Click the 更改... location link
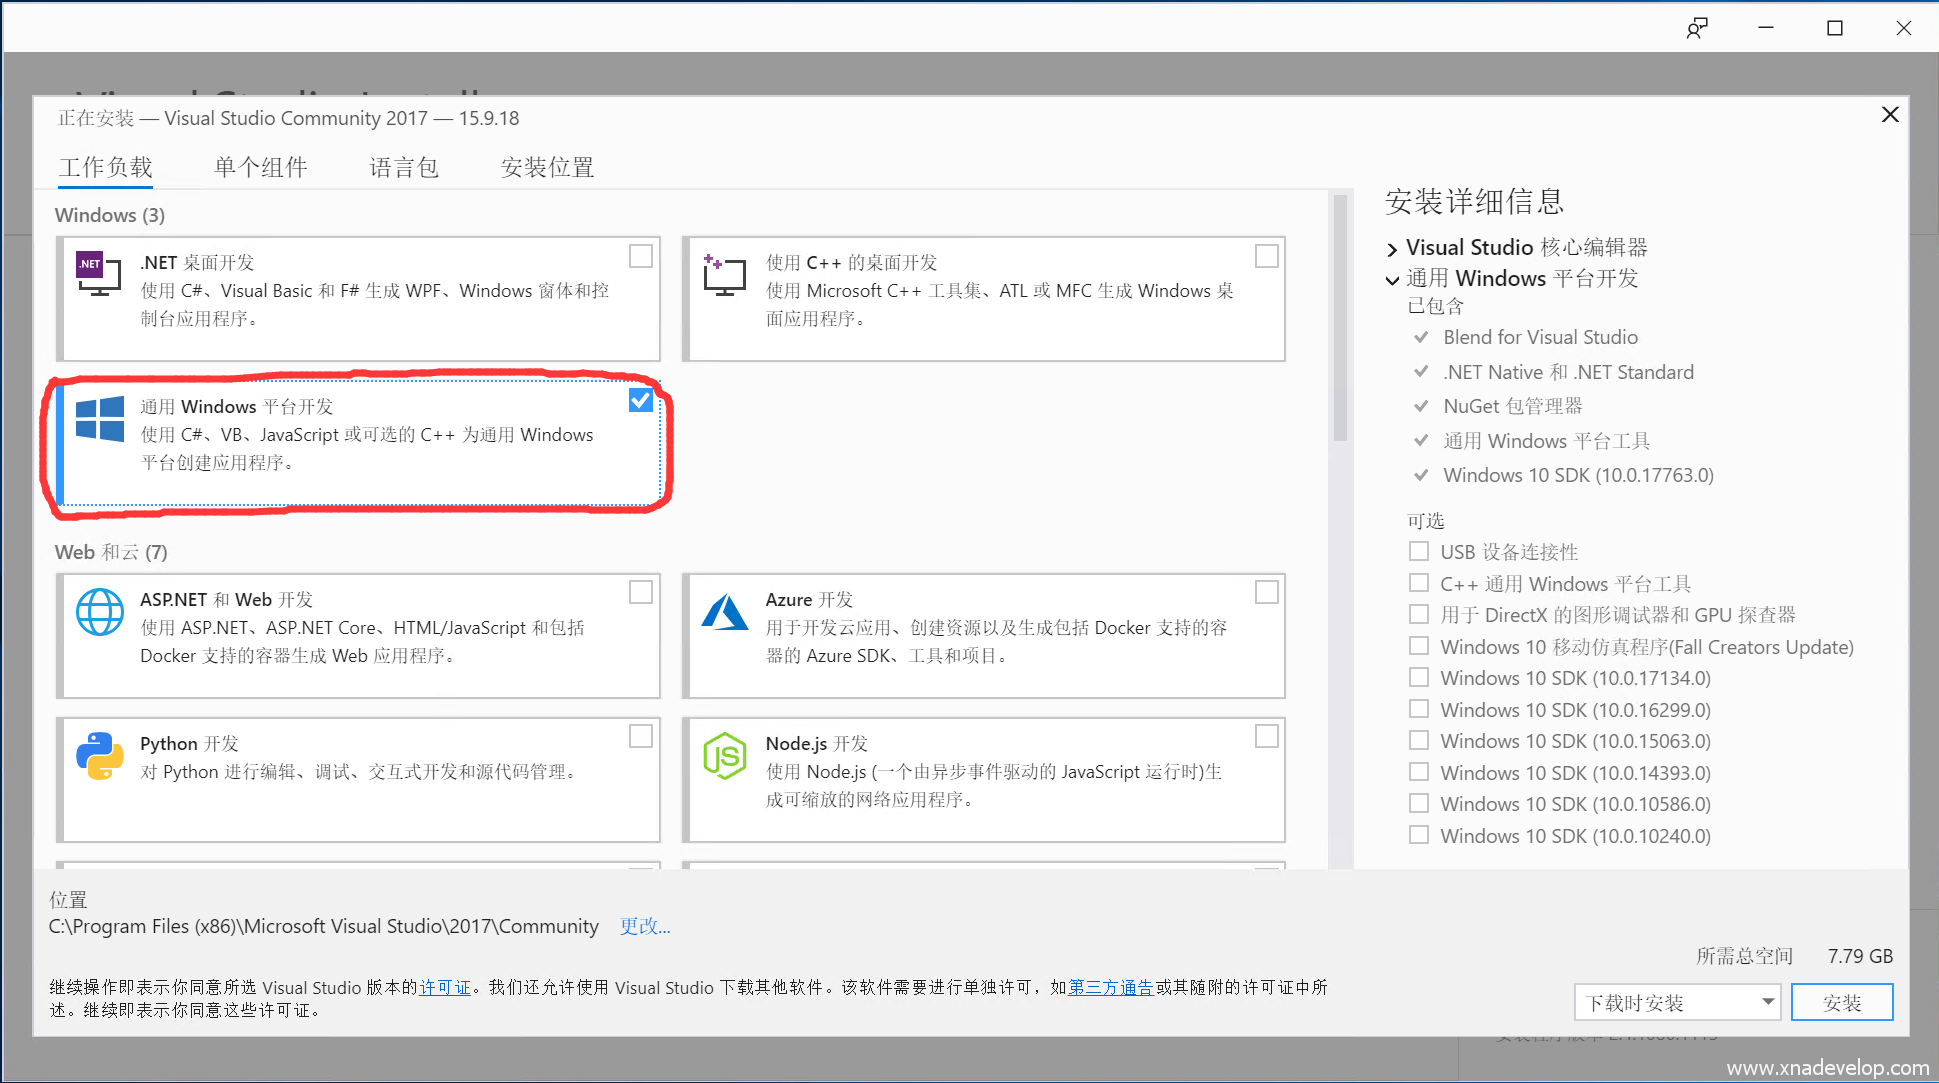 645,926
